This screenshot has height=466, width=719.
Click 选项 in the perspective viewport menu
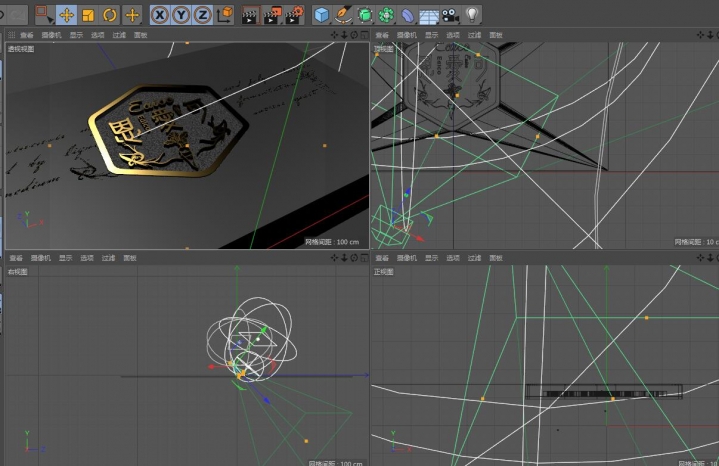pyautogui.click(x=97, y=35)
